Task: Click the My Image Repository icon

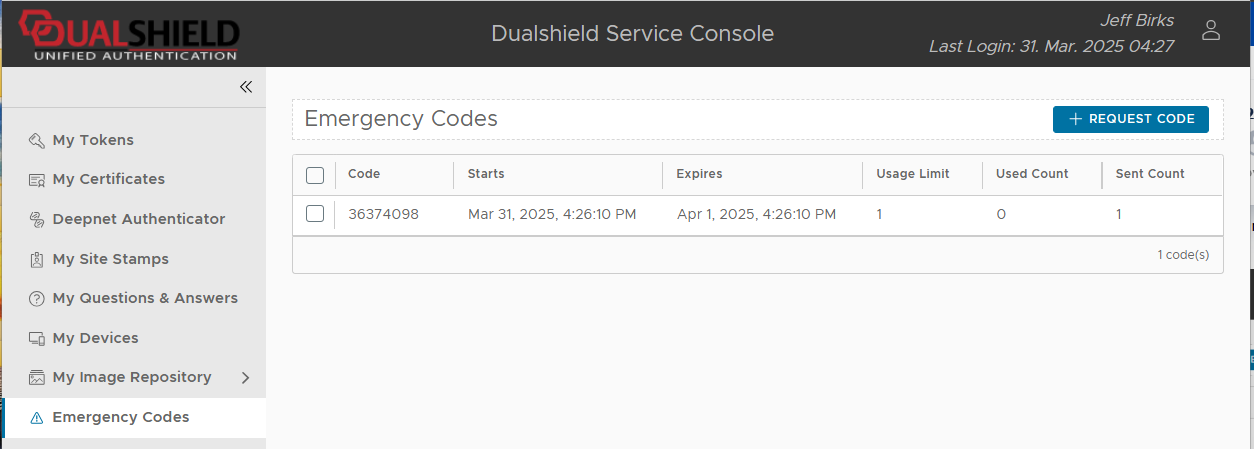Action: [x=37, y=378]
